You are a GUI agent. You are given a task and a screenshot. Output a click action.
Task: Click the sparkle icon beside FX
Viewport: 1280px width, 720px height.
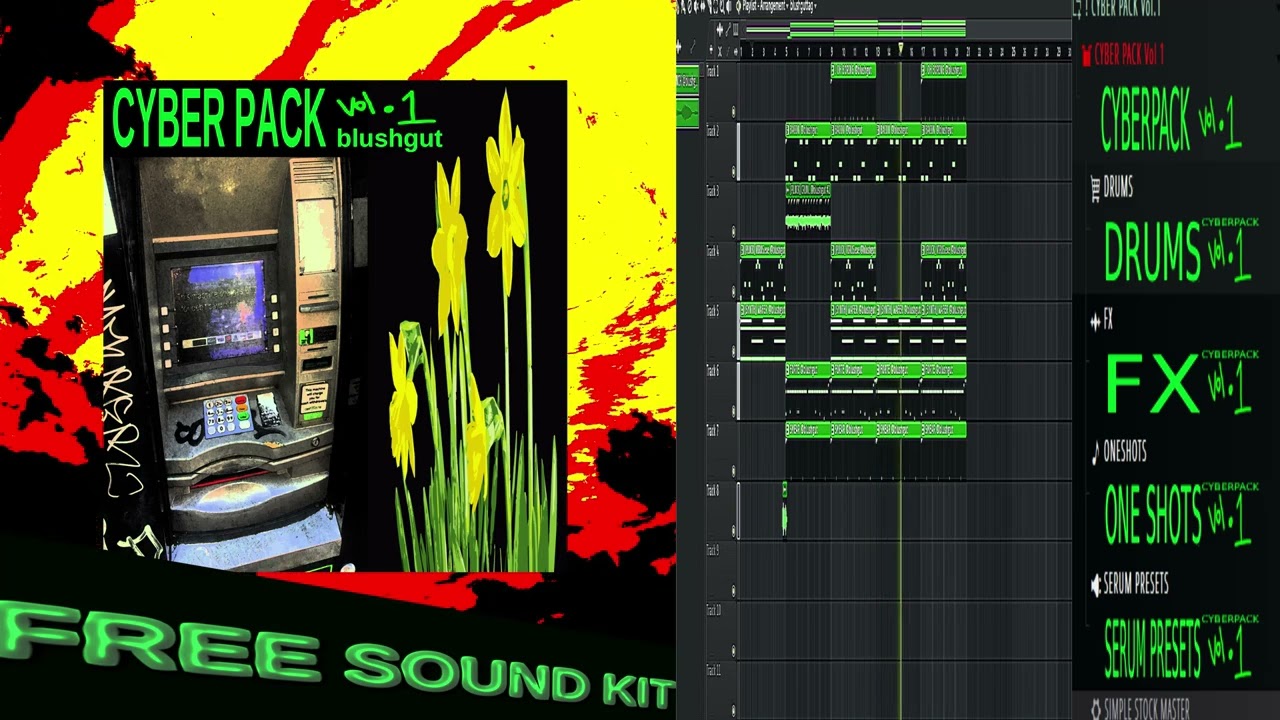[1094, 321]
